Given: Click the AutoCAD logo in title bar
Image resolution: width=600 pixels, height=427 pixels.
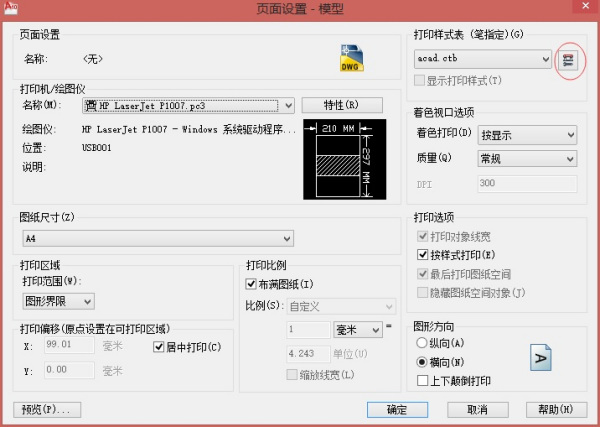Looking at the screenshot, I should [x=10, y=8].
